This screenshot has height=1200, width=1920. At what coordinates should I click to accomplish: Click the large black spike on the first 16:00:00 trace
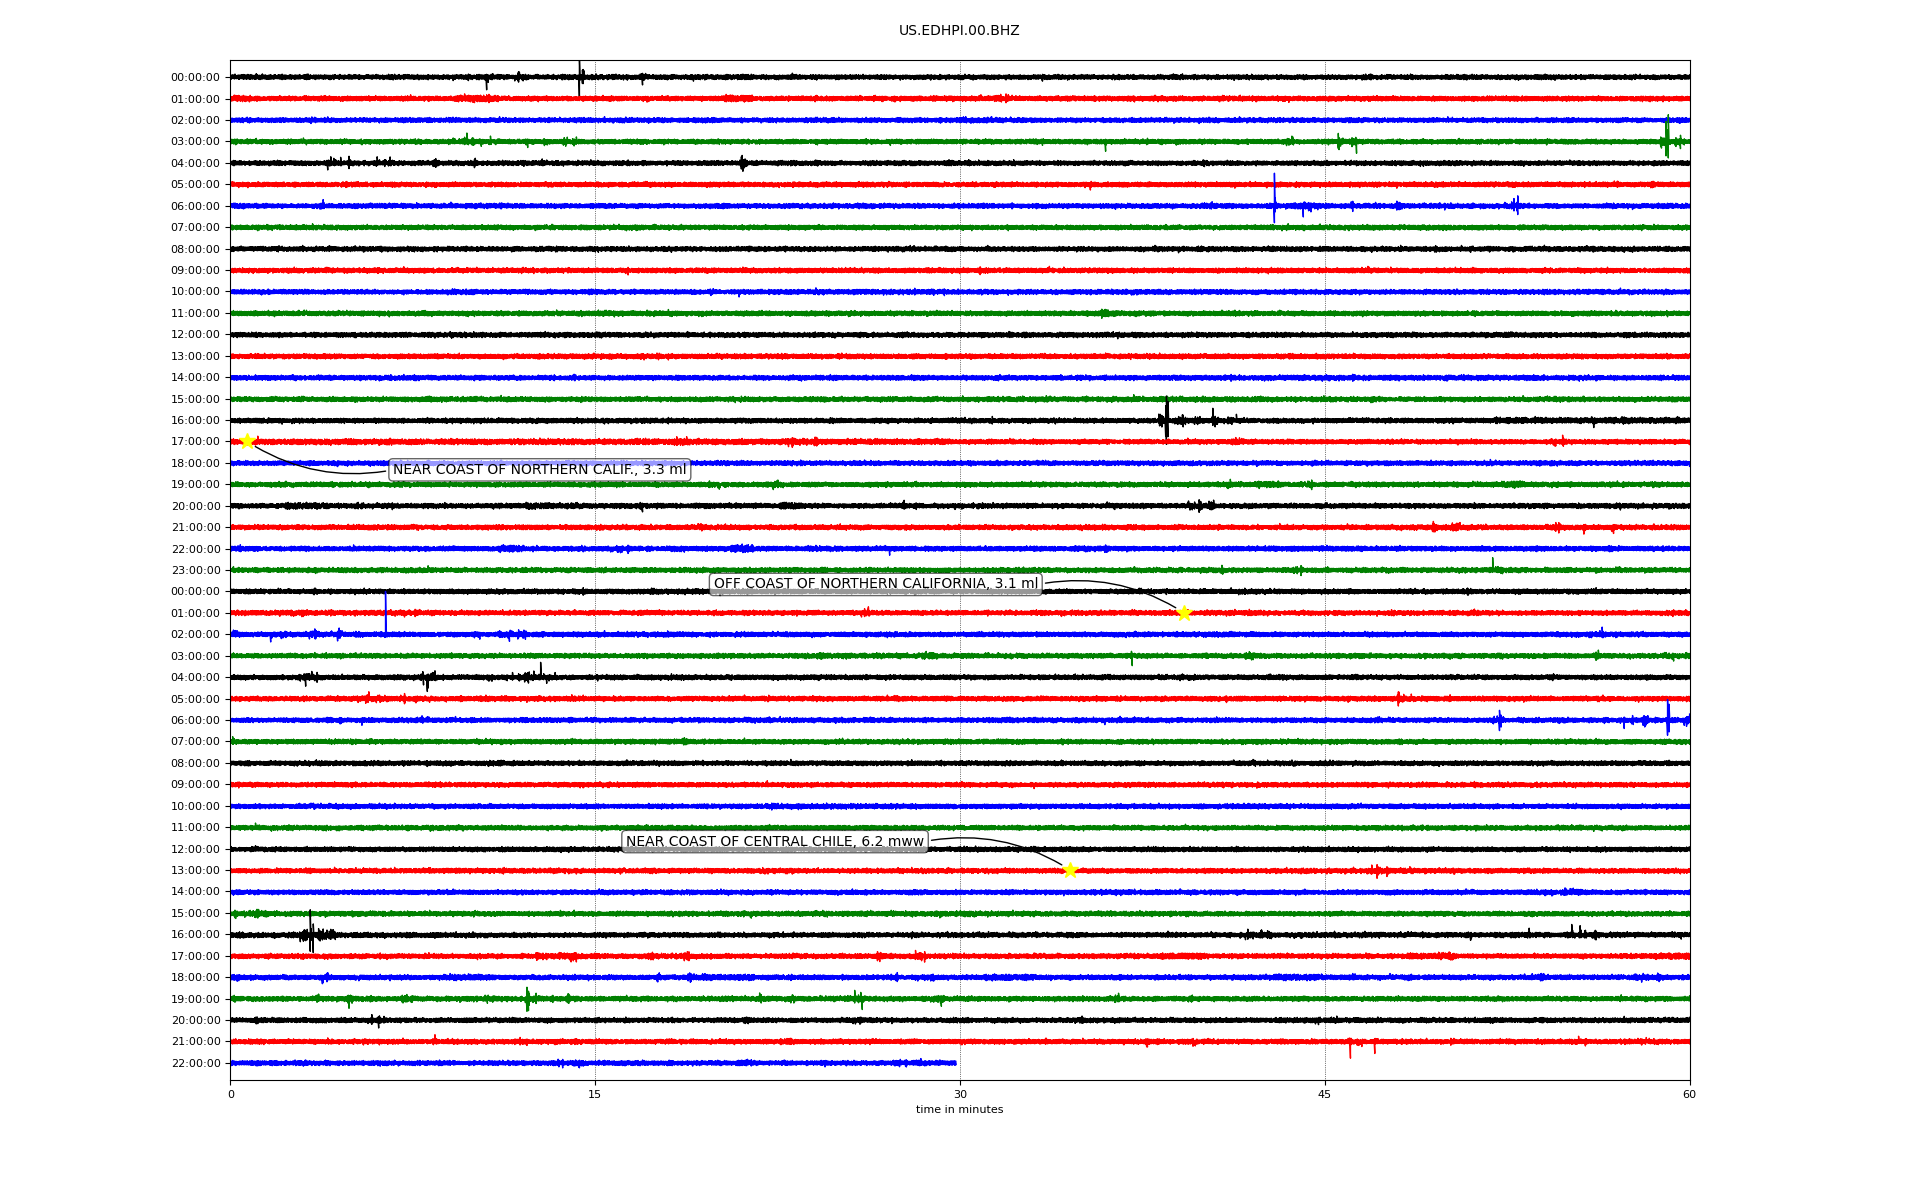(1166, 418)
